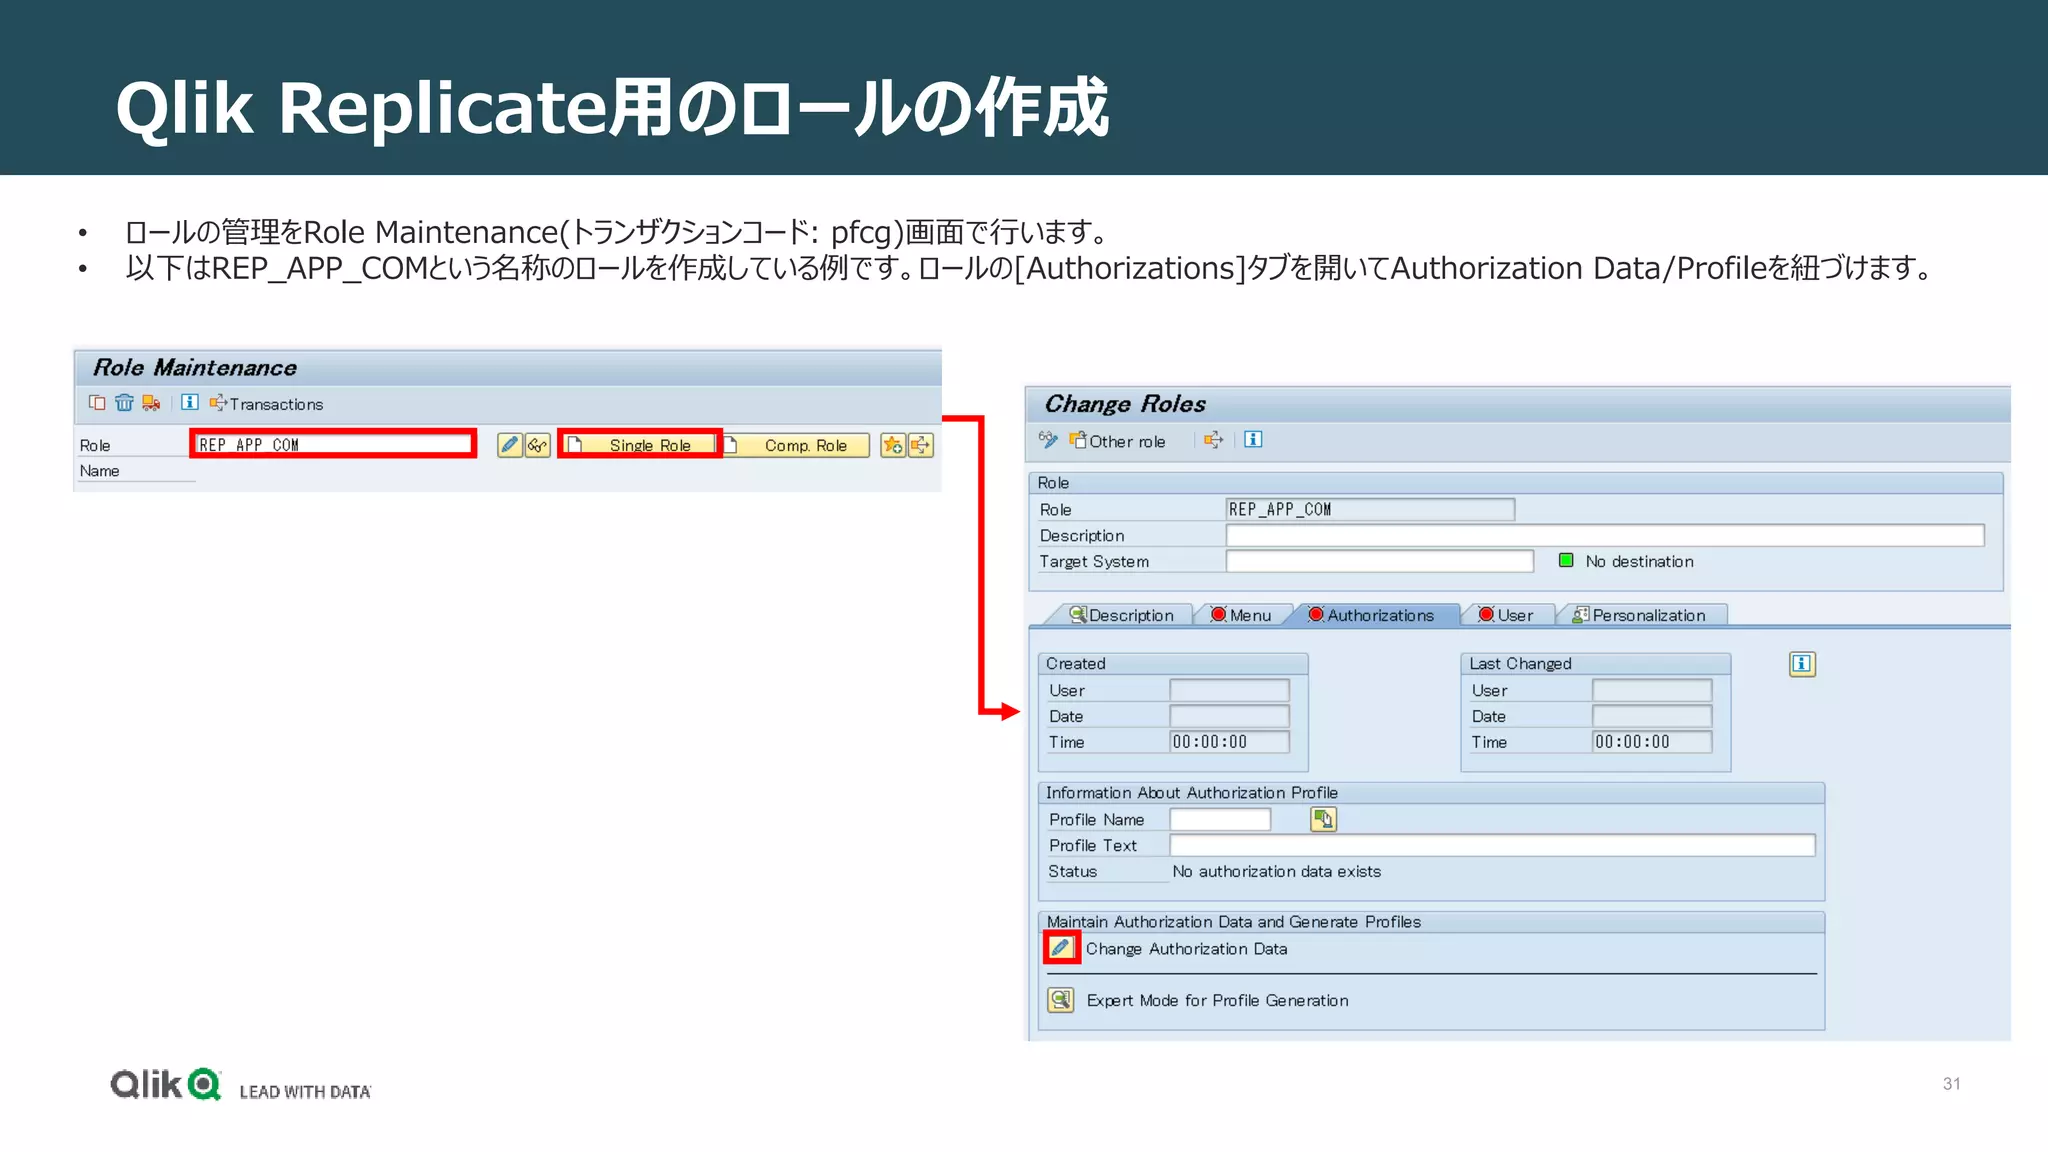Open Transactions in Role Maintenance toolbar

pyautogui.click(x=266, y=404)
